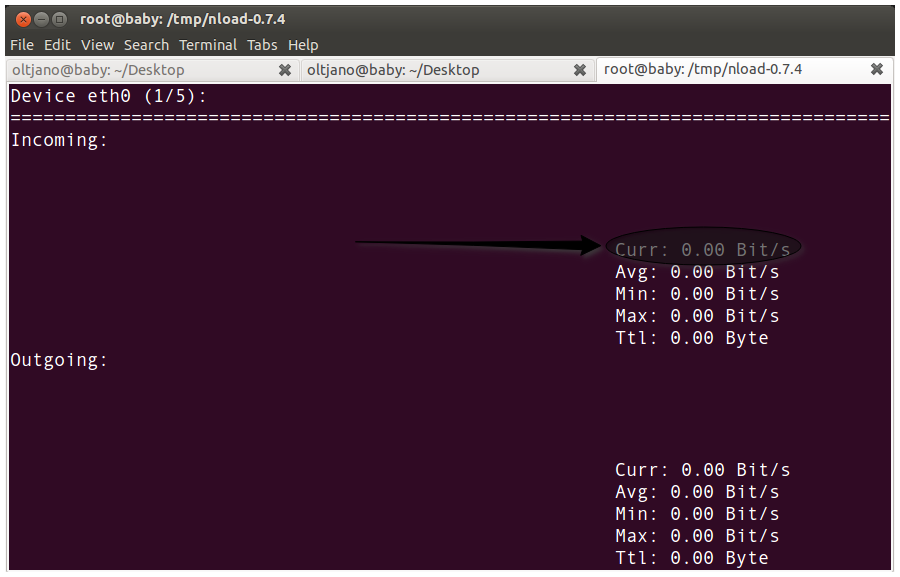Open the Help menu
The width and height of the screenshot is (900, 577).
click(x=303, y=44)
